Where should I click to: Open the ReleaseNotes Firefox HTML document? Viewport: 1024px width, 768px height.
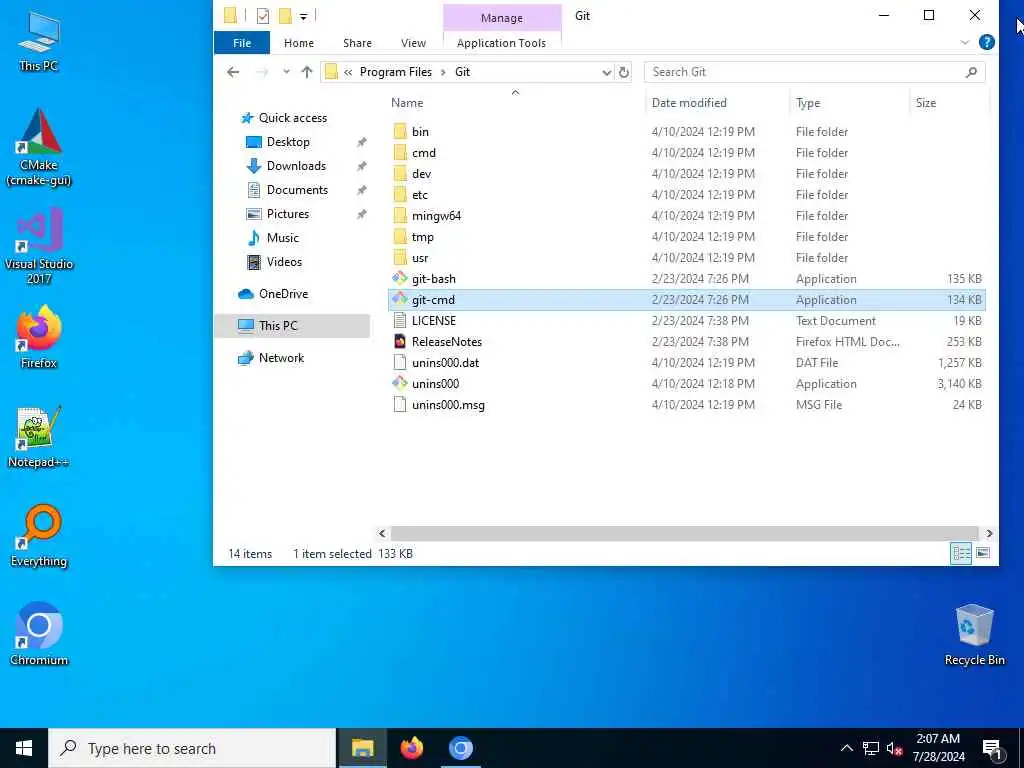pos(446,342)
